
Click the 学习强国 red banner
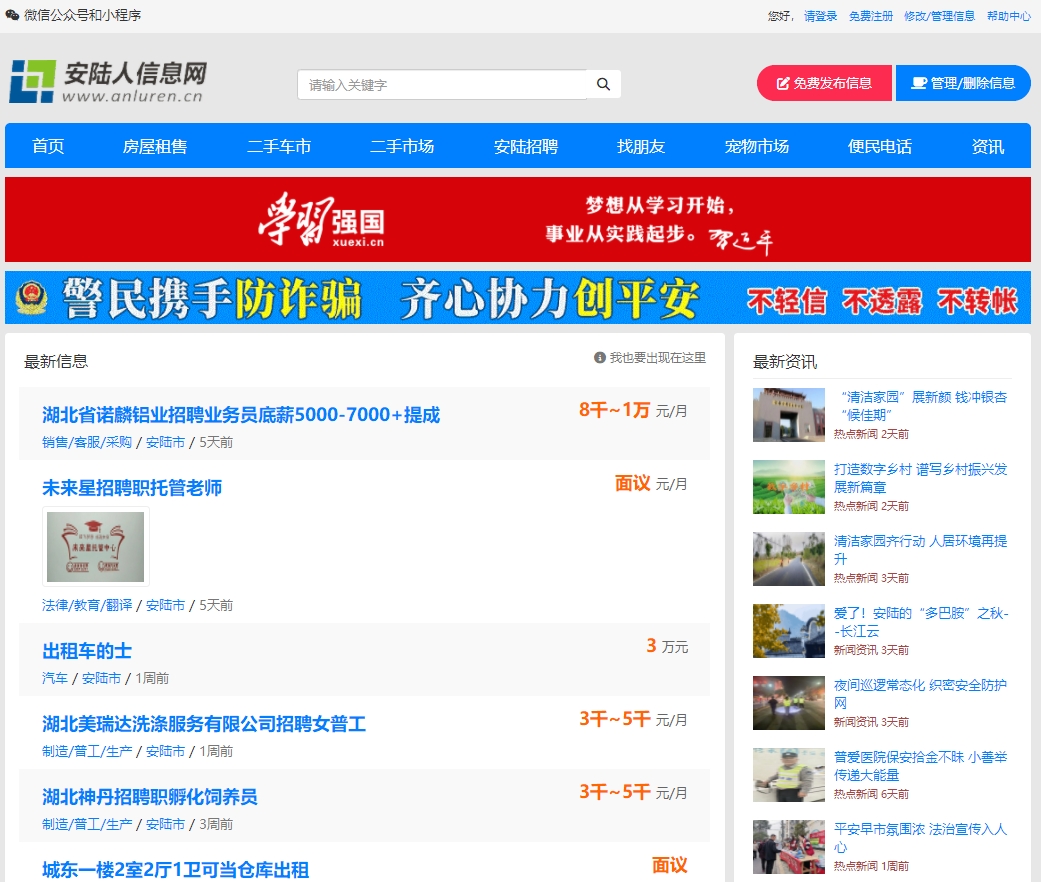coord(518,220)
